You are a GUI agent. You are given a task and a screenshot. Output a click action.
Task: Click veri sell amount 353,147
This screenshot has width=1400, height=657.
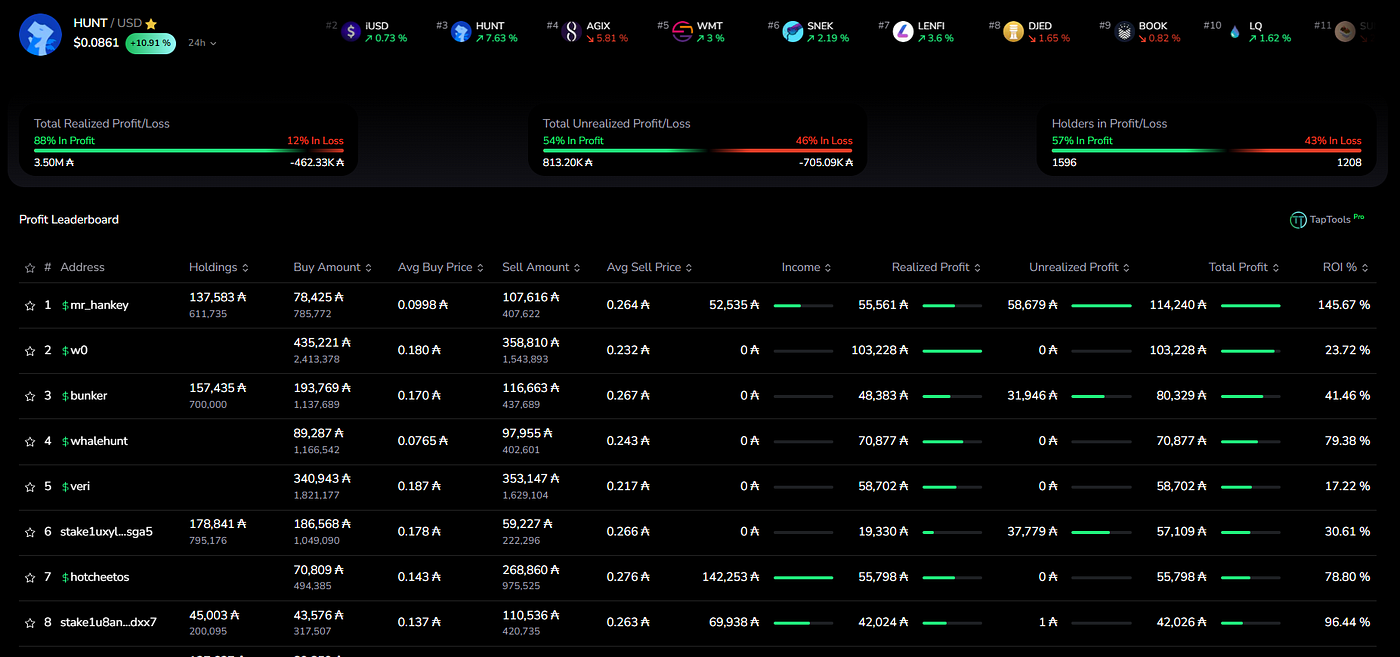tap(531, 478)
